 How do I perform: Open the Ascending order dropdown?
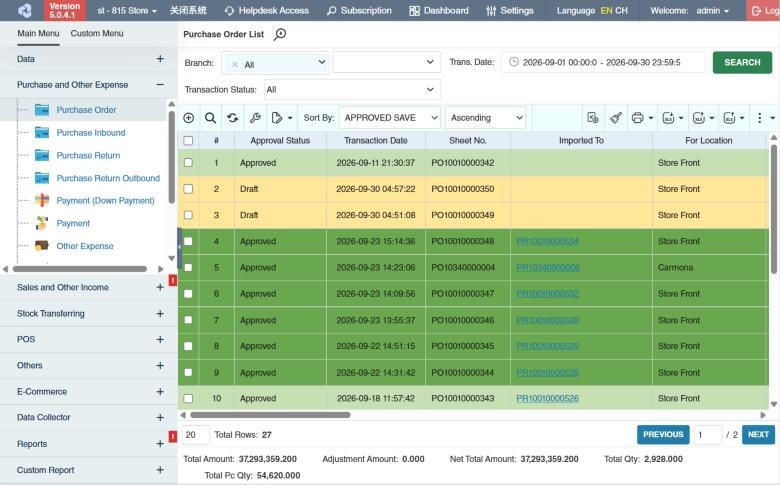tap(485, 118)
